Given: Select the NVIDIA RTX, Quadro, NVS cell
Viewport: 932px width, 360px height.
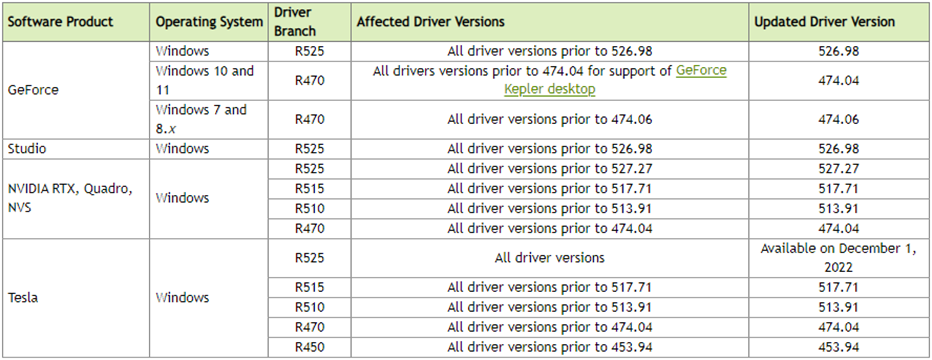Looking at the screenshot, I should (x=75, y=198).
